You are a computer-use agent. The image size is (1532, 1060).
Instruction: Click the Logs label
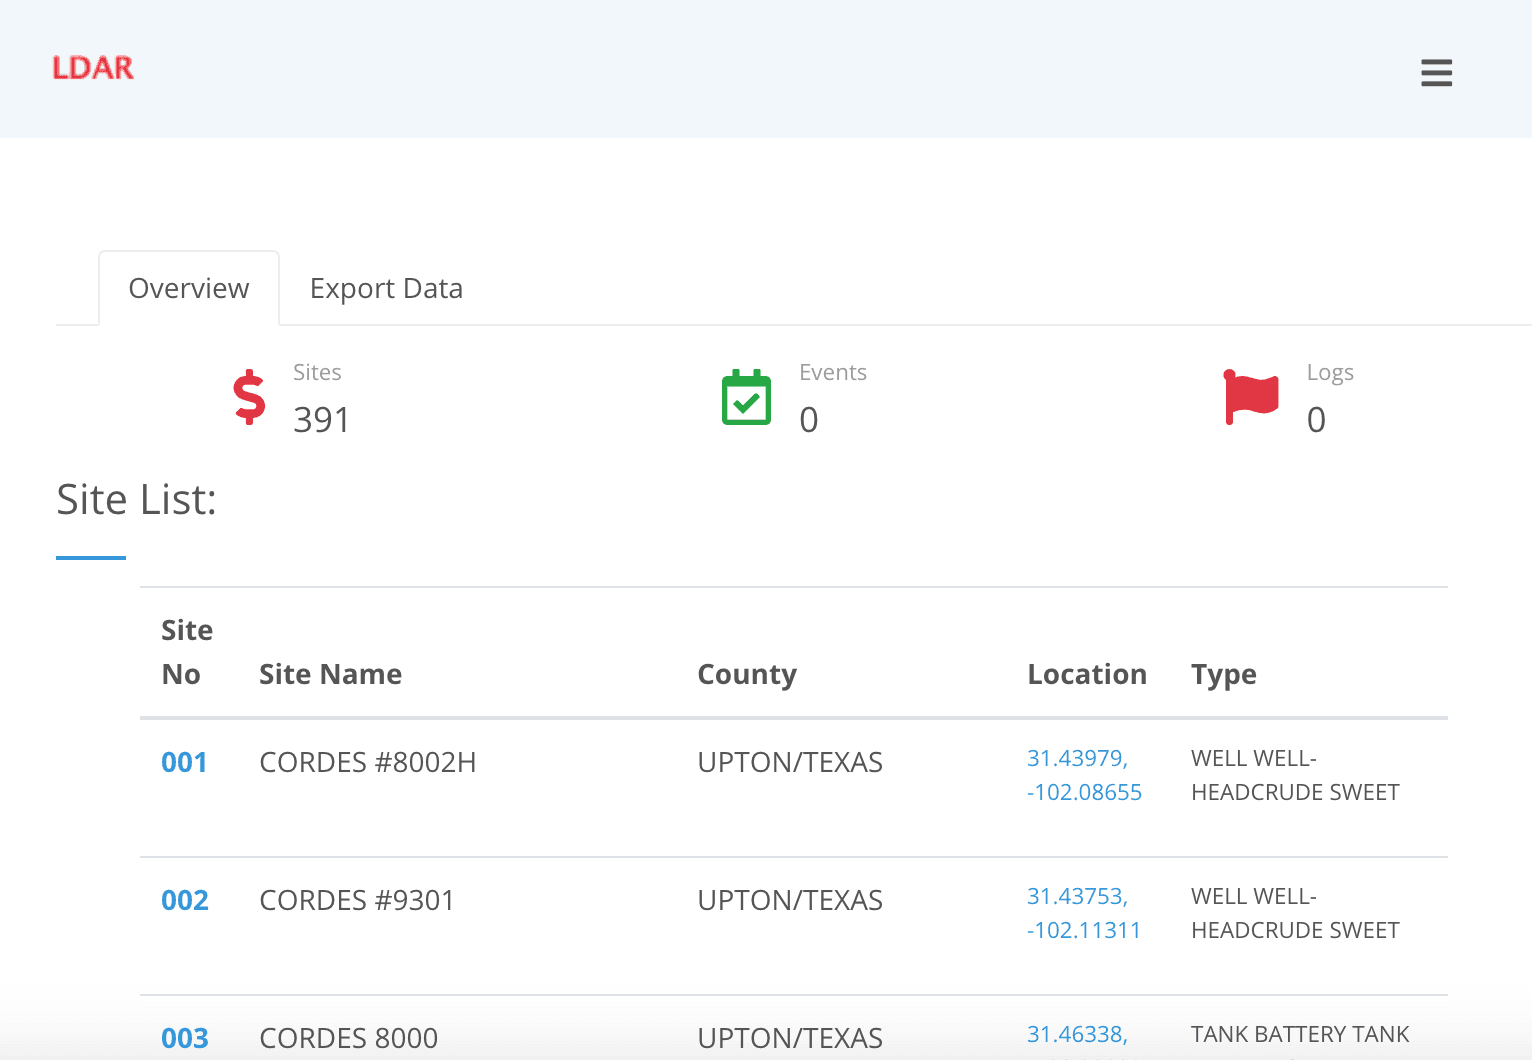pyautogui.click(x=1330, y=373)
